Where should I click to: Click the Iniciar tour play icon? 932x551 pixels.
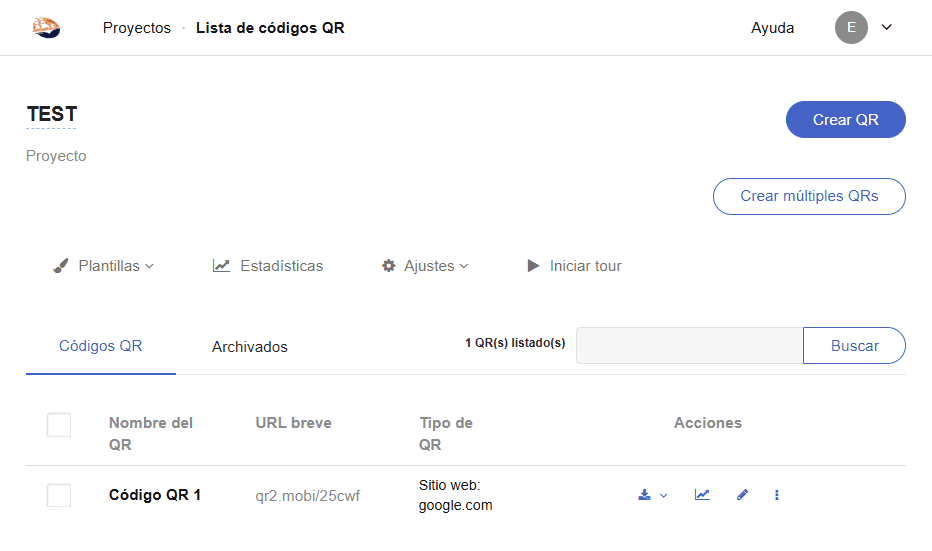[534, 266]
